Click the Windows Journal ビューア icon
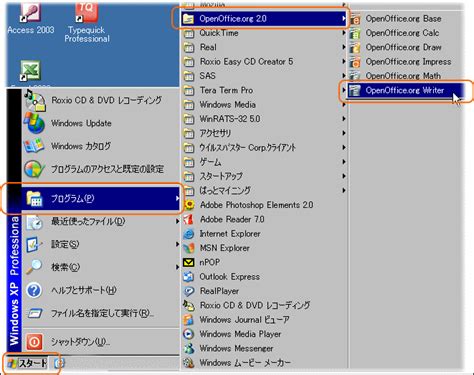This screenshot has height=375, width=474. pyautogui.click(x=189, y=320)
